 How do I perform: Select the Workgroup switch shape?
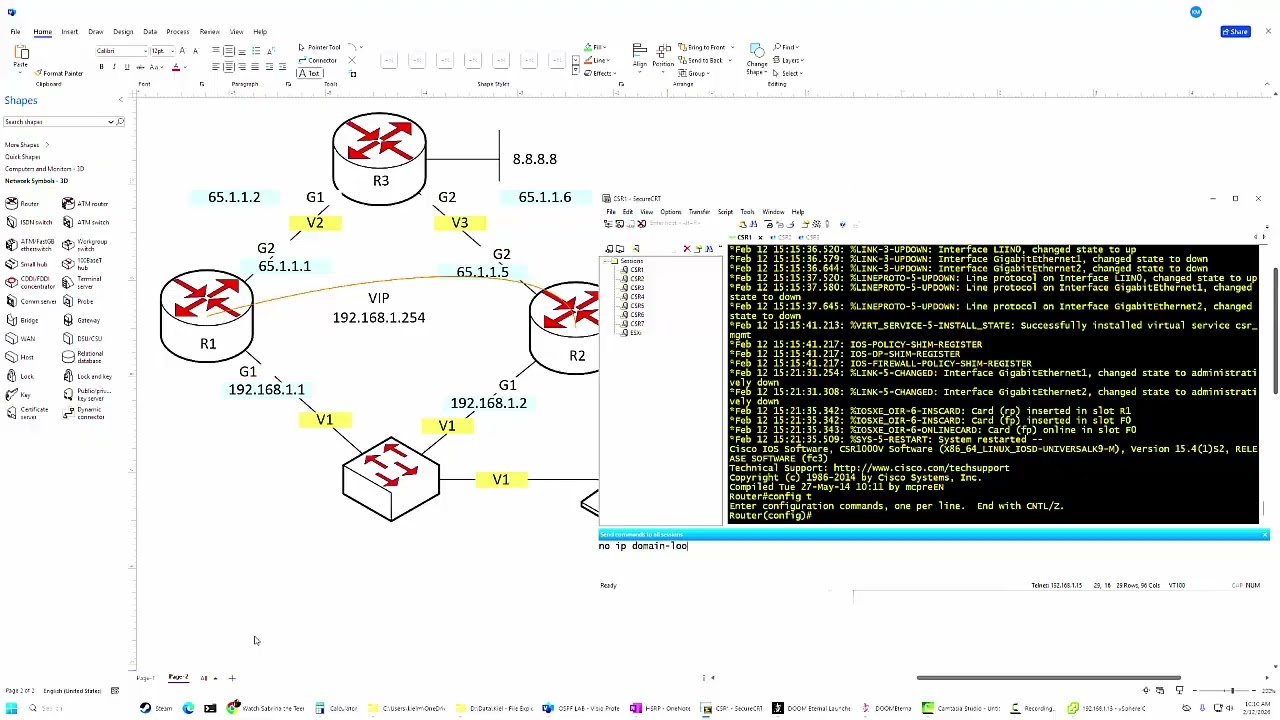coord(84,245)
